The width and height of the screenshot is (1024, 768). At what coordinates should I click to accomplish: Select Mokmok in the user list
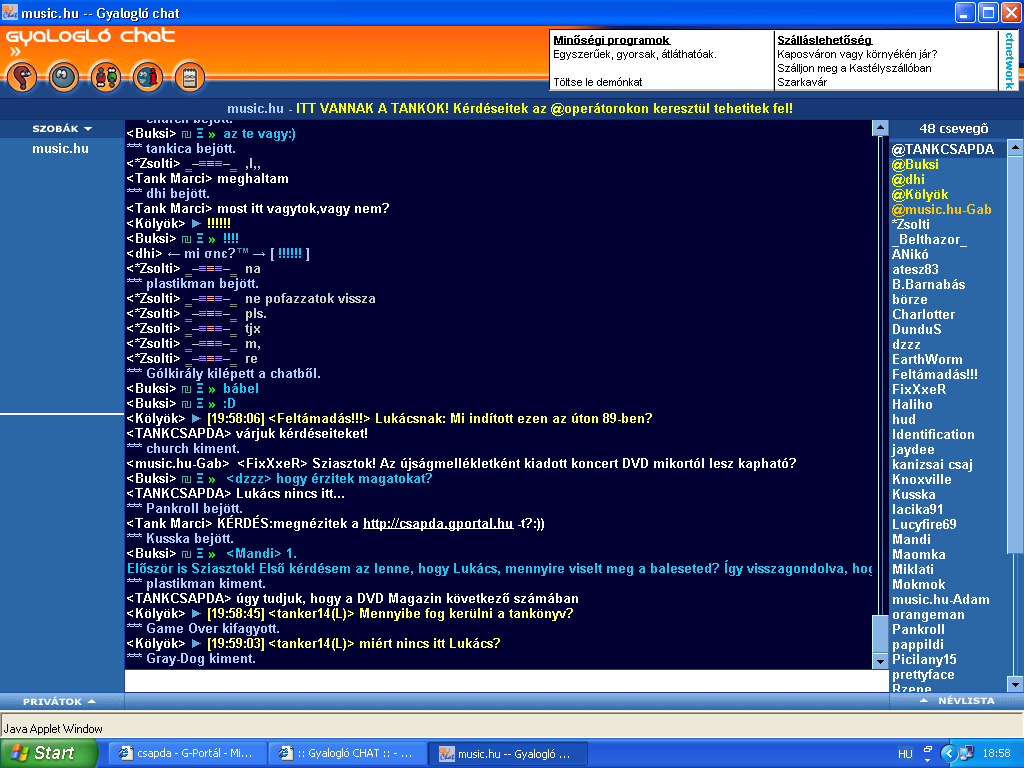(918, 585)
